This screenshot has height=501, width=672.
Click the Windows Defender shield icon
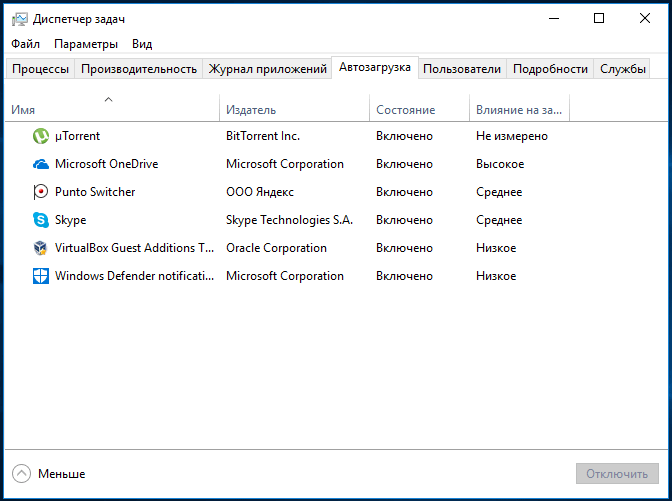[x=41, y=276]
